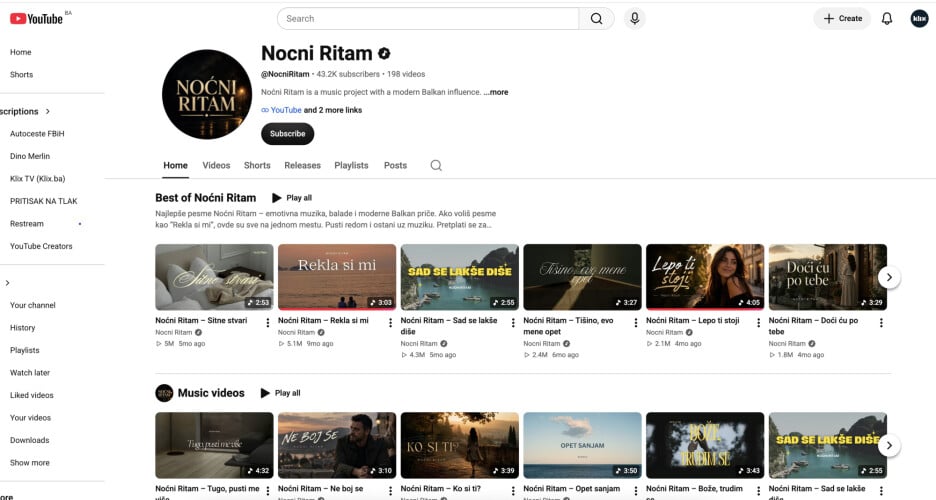The height and width of the screenshot is (500, 936).
Task: Open options for Tišino, evo mene opet video
Action: (636, 323)
